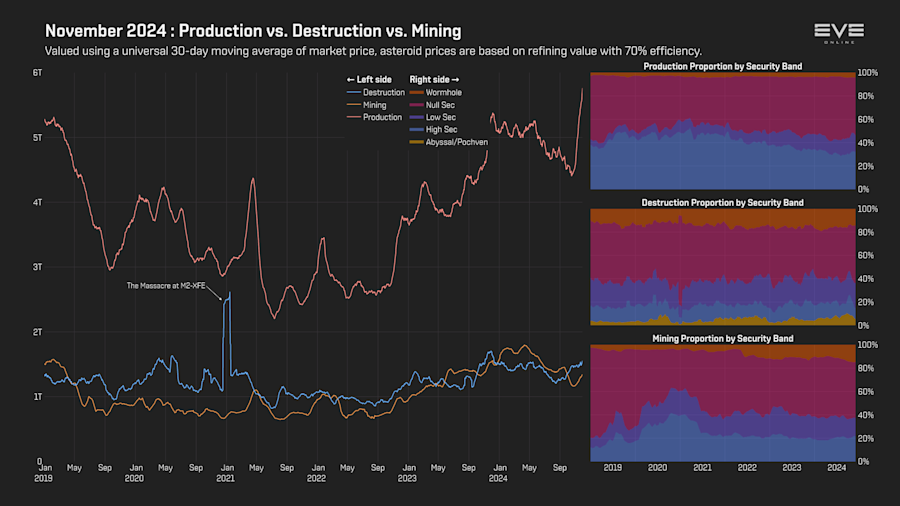Click the Jan 2021 x-axis label
Screen dimensions: 900x506
[x=226, y=473]
